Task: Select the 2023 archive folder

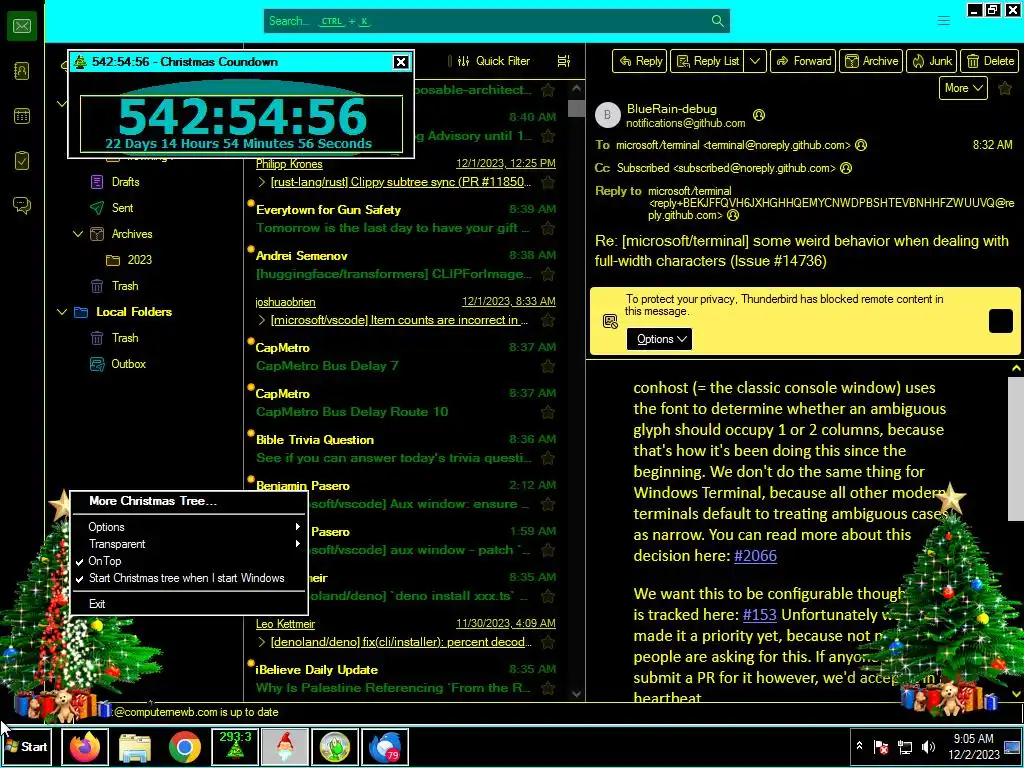Action: (x=139, y=260)
